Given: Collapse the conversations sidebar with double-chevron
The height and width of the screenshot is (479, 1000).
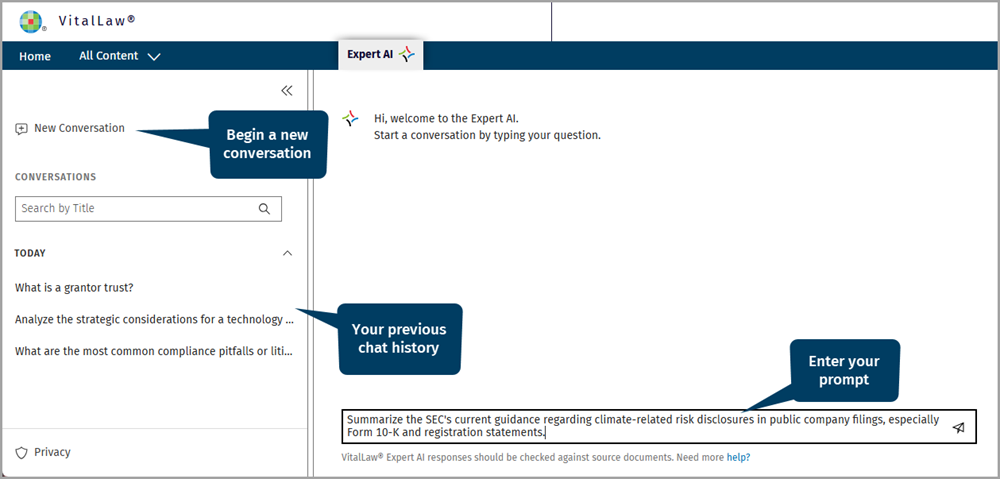Looking at the screenshot, I should (x=287, y=91).
